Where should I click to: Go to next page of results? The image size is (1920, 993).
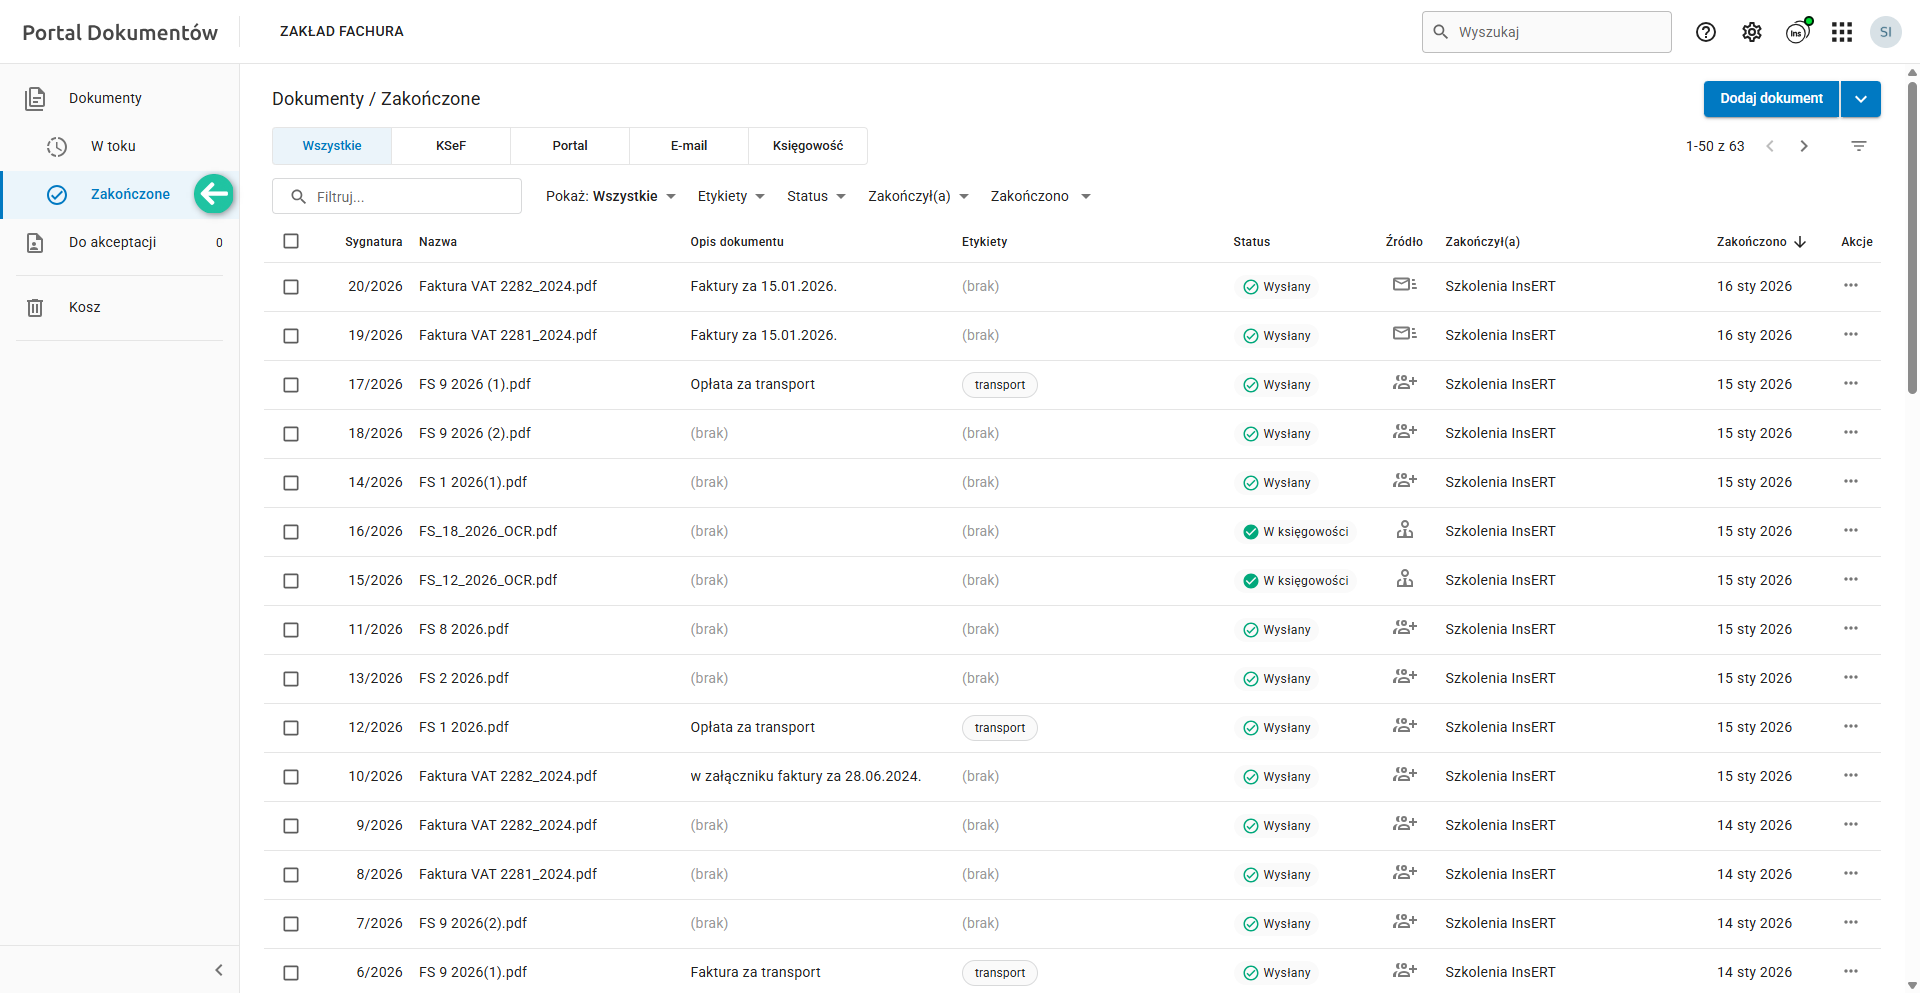coord(1804,146)
